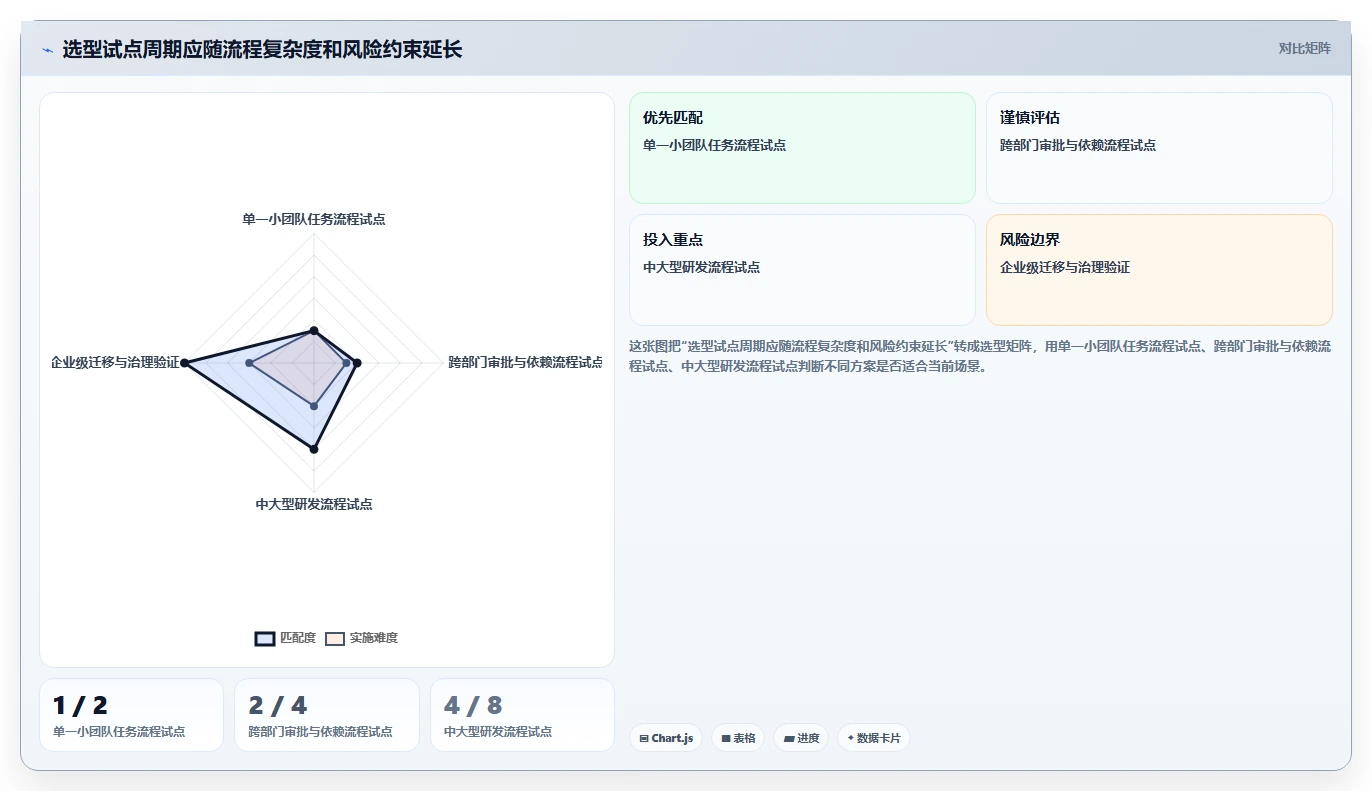Viewport: 1372px width, 791px height.
Task: Open the 谨慎评估 card
Action: click(1159, 148)
